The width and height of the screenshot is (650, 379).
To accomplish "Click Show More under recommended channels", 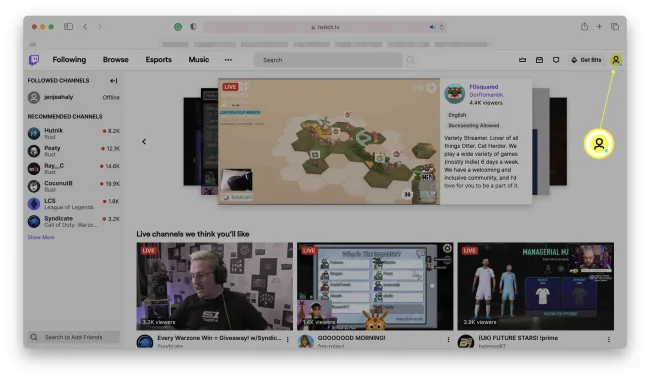I will click(x=41, y=237).
